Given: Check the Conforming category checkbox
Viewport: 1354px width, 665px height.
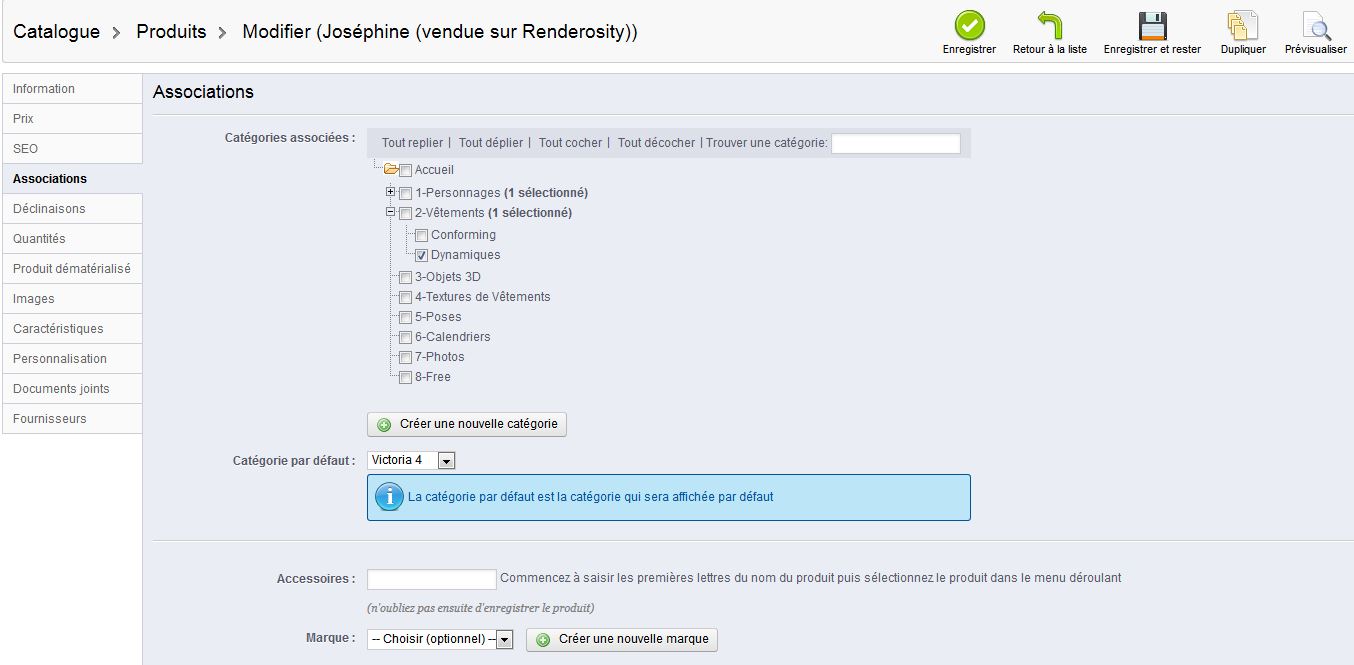Looking at the screenshot, I should pos(422,236).
